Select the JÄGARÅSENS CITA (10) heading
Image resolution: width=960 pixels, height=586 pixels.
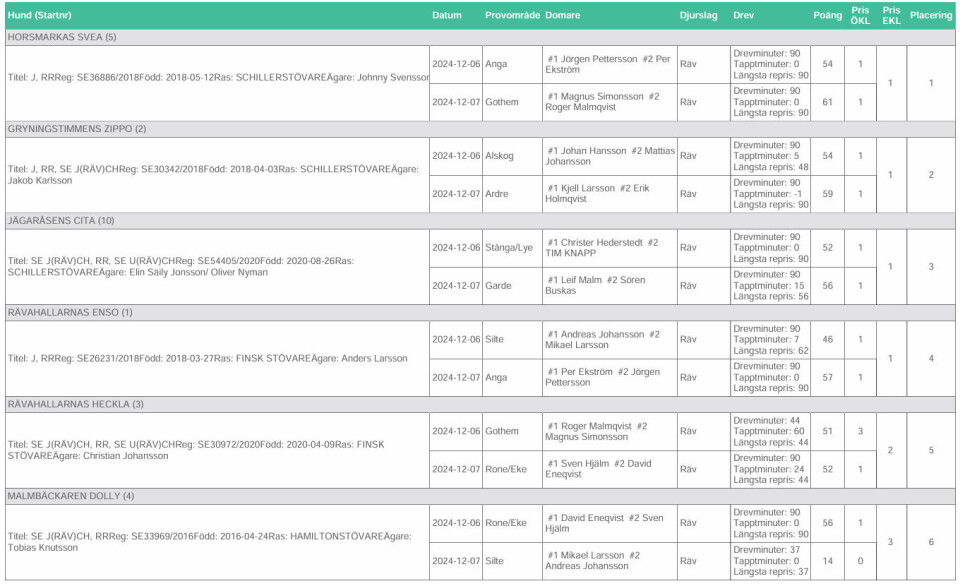point(61,221)
